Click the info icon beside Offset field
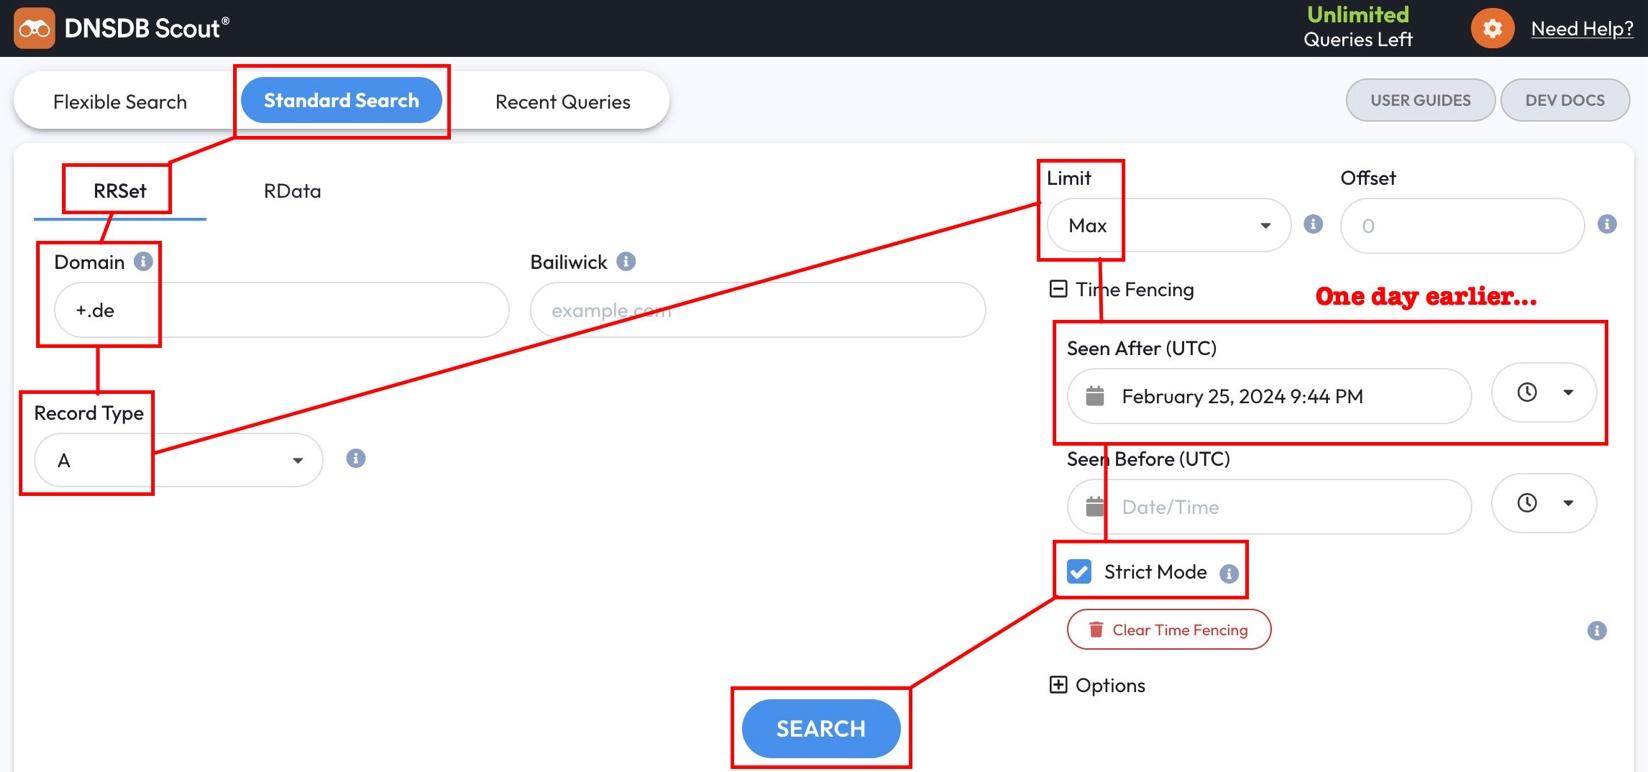1648x772 pixels. tap(1607, 225)
